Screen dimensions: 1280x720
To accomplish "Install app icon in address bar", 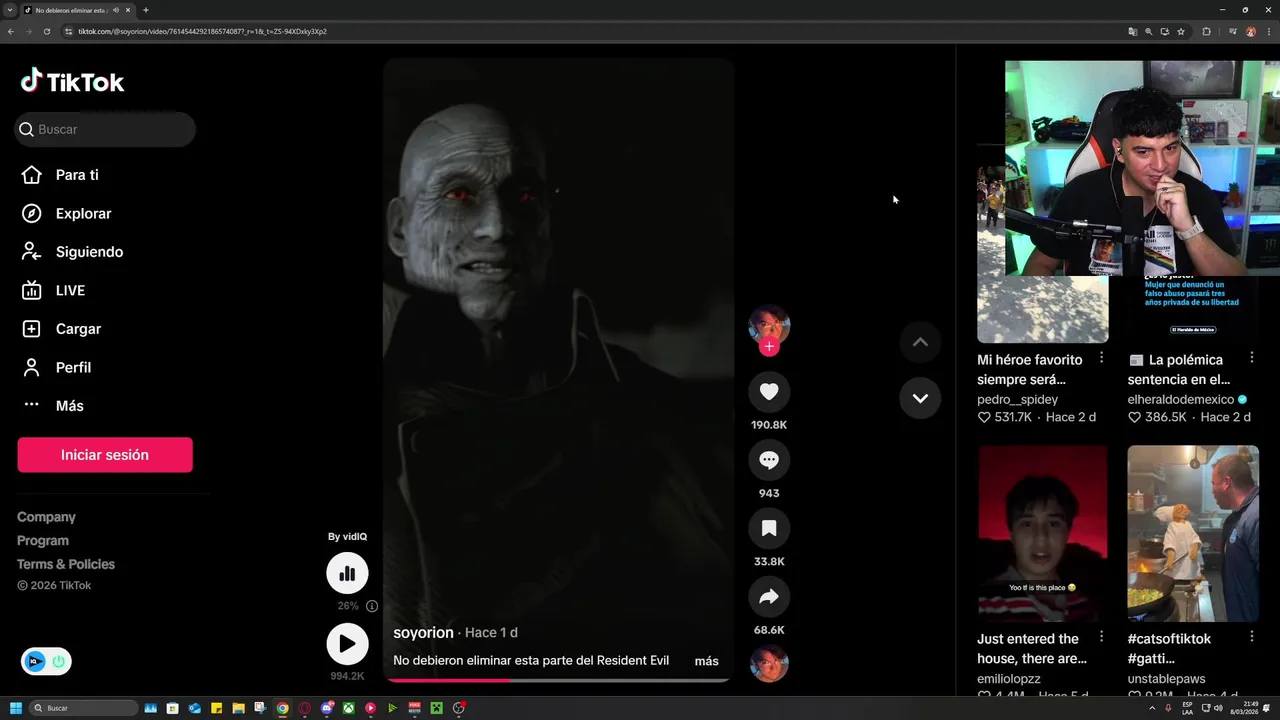I will [x=1164, y=31].
